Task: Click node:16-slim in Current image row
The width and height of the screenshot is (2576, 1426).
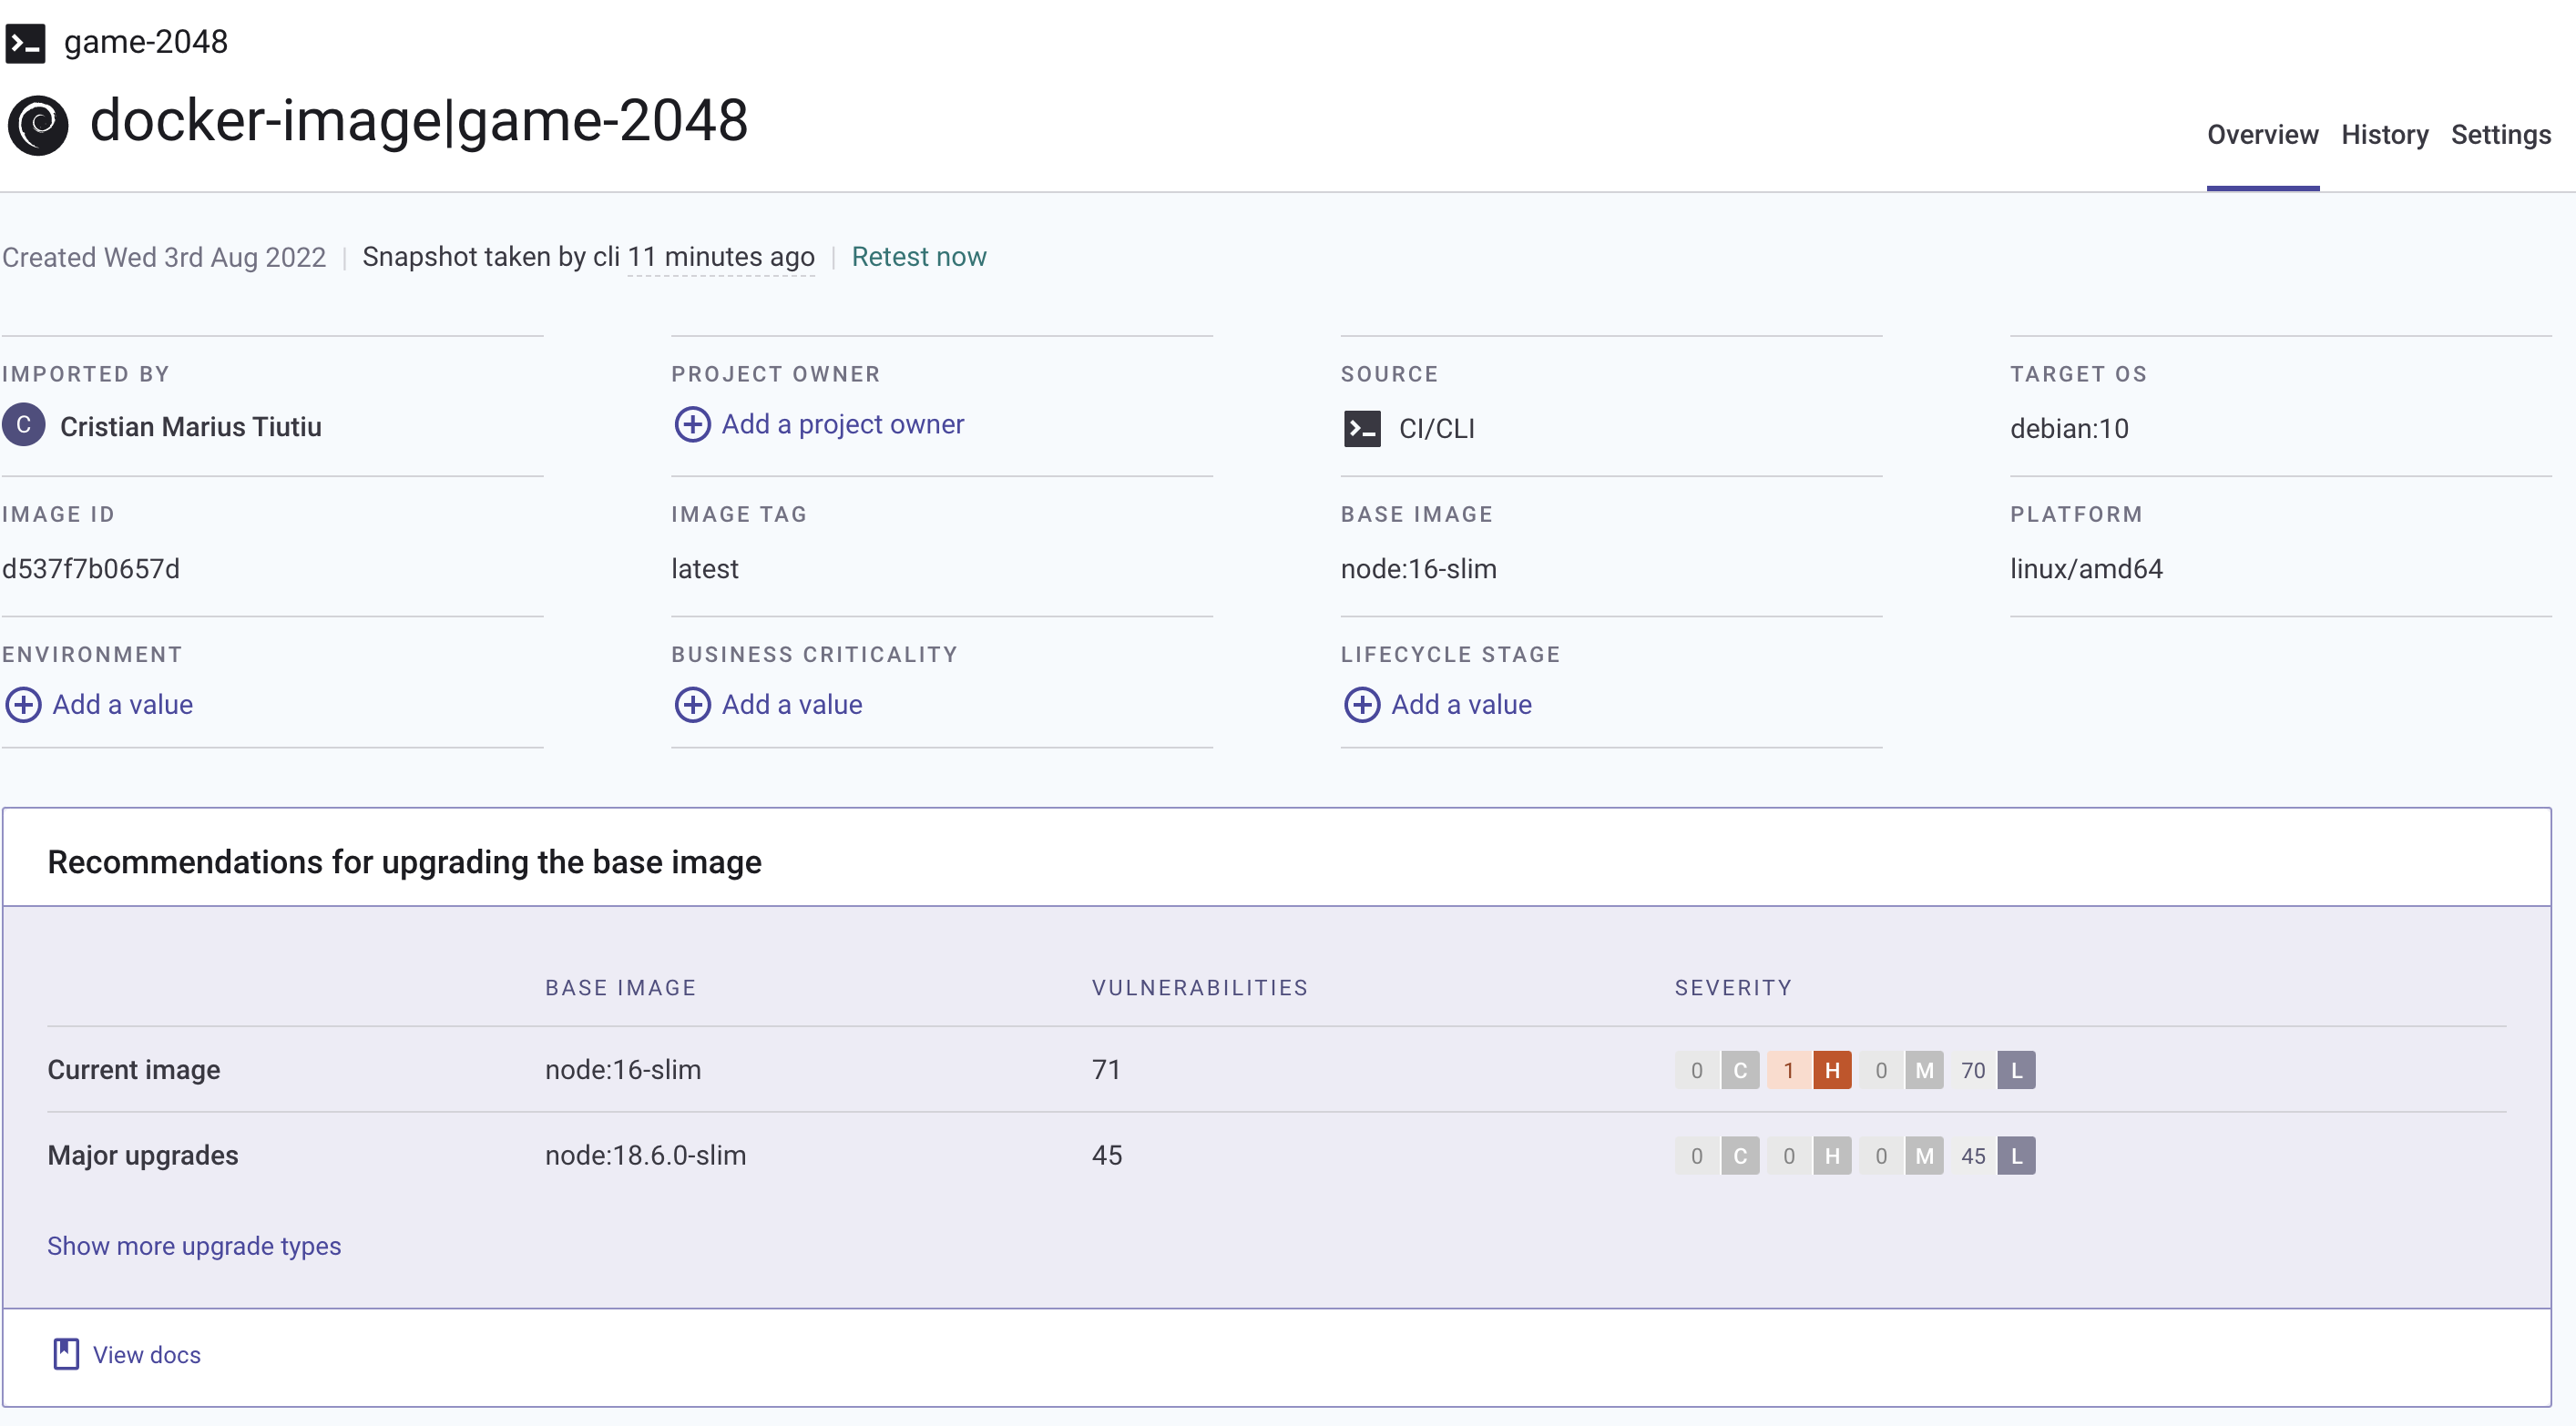Action: [x=622, y=1070]
